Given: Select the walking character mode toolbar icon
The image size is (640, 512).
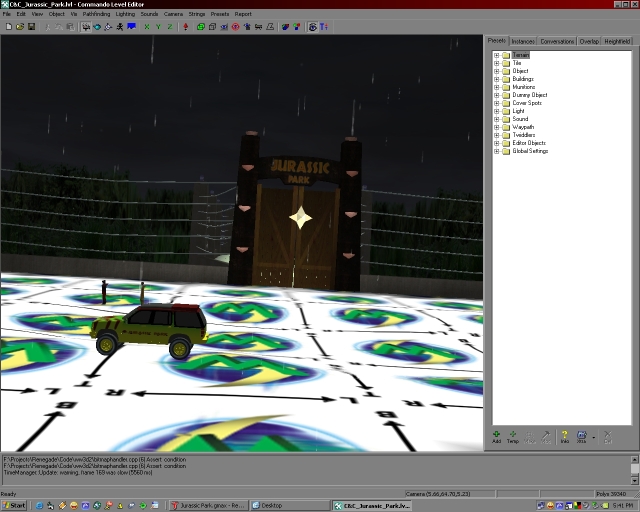Looking at the screenshot, I should click(x=120, y=27).
